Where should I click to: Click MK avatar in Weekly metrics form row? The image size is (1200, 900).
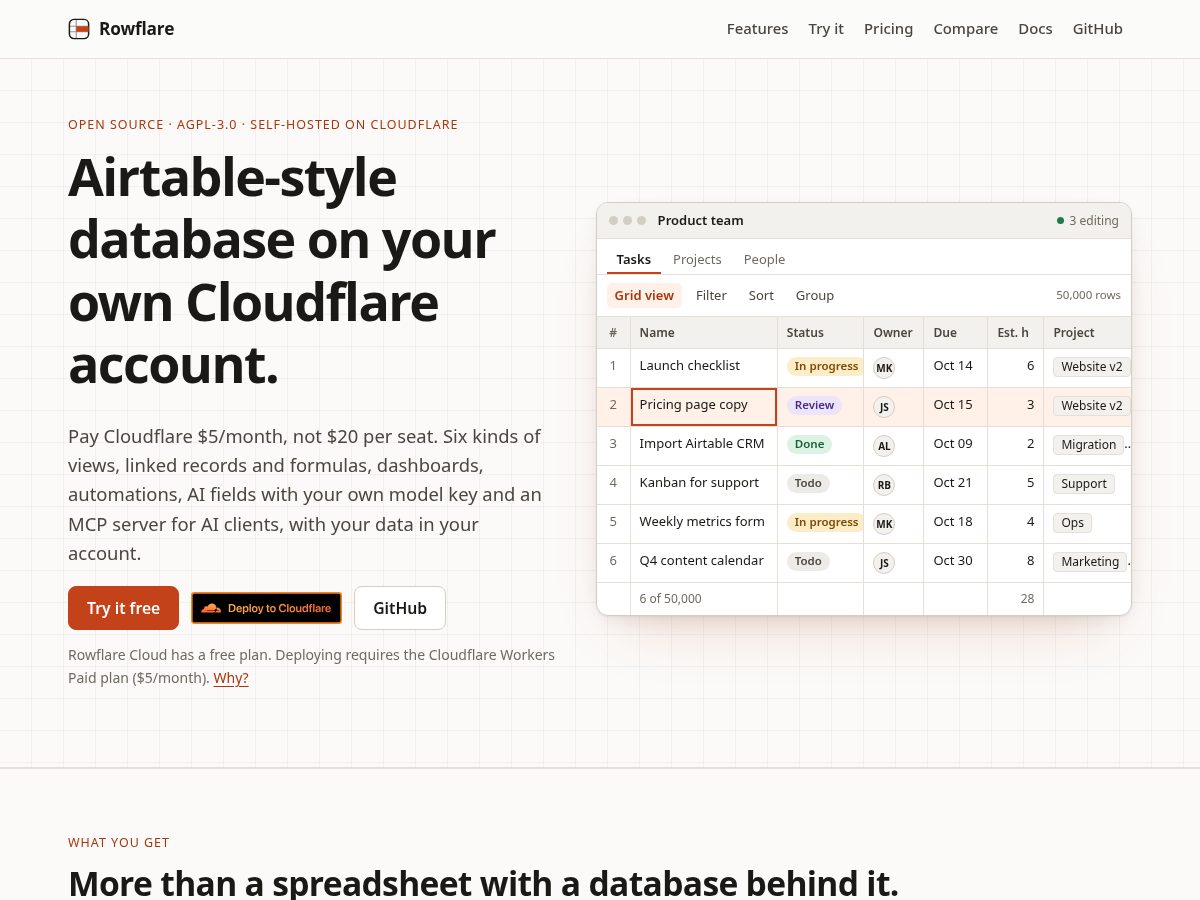pyautogui.click(x=884, y=524)
